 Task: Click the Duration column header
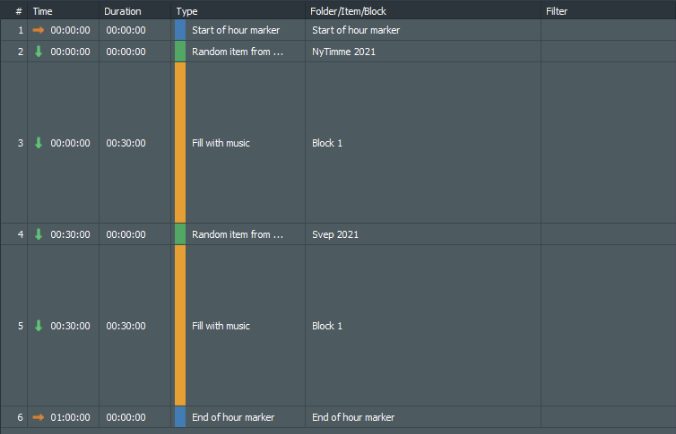click(x=122, y=11)
